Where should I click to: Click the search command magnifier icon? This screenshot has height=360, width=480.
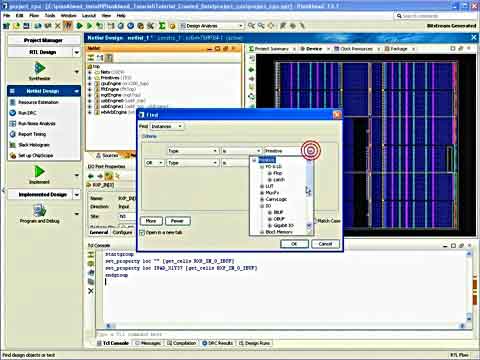(x=399, y=16)
